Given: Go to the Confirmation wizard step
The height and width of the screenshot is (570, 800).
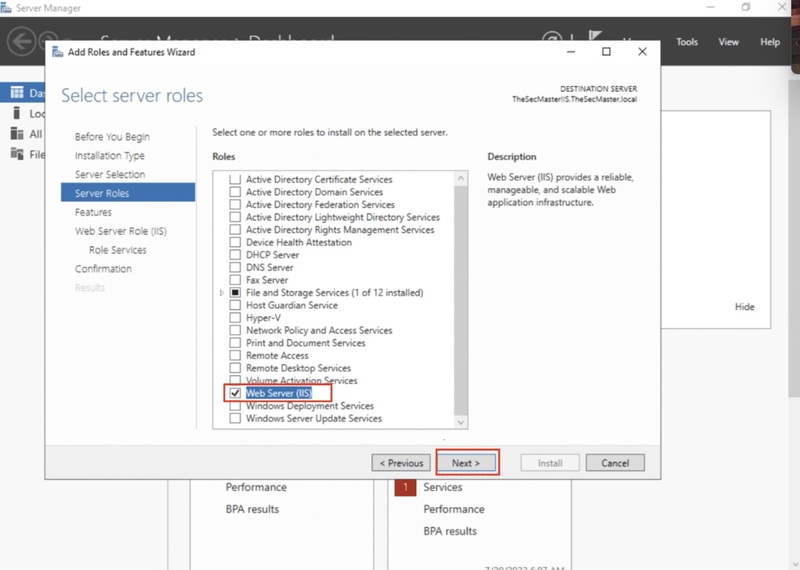Looking at the screenshot, I should point(103,269).
